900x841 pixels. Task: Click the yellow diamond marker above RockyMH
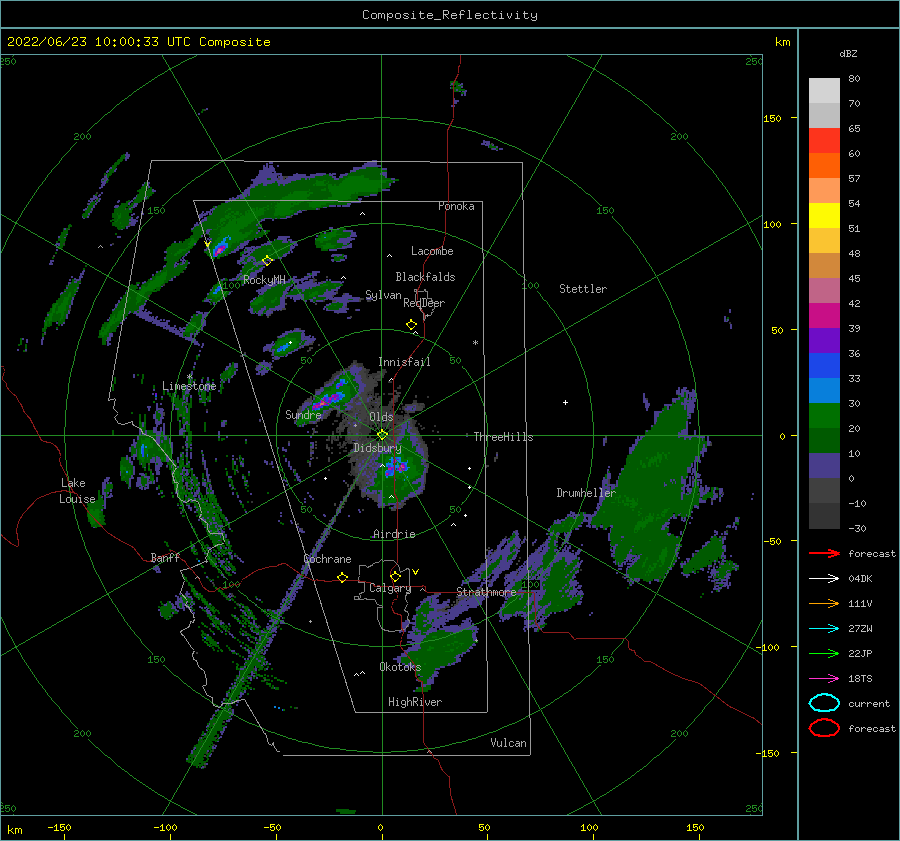pyautogui.click(x=267, y=261)
